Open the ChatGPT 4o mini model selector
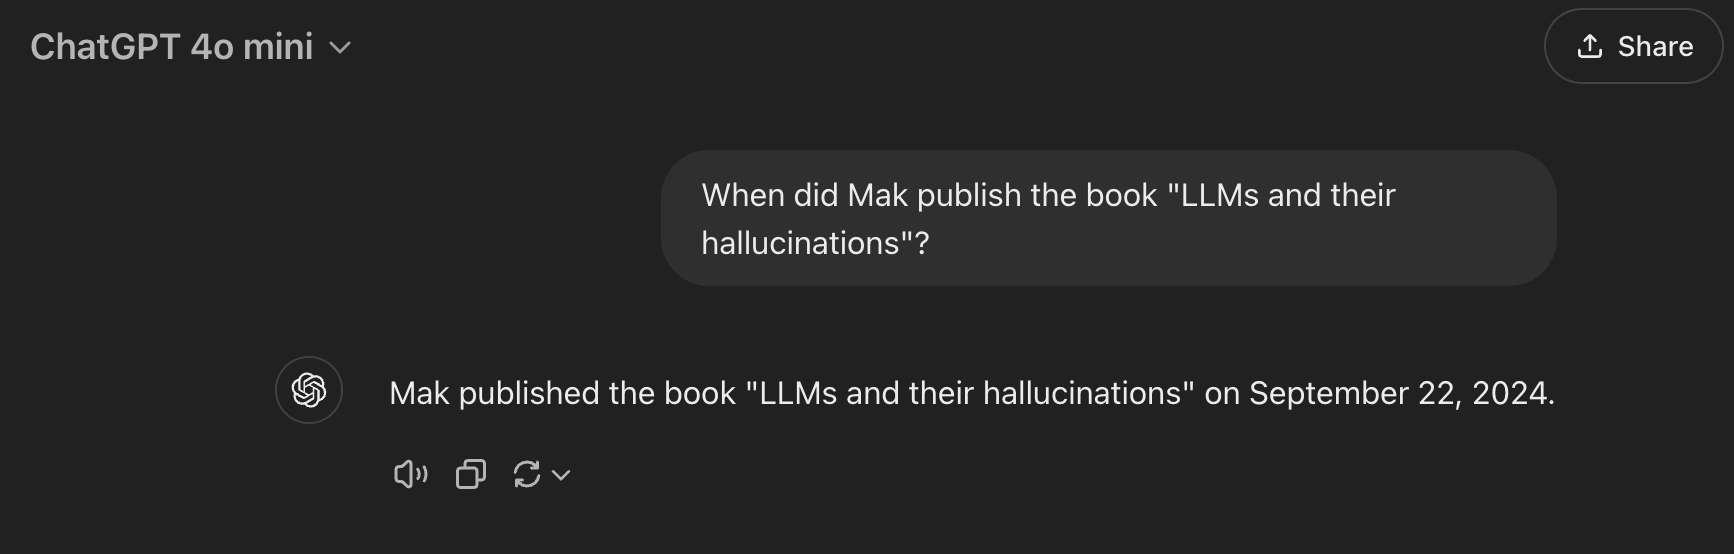1734x554 pixels. (191, 47)
